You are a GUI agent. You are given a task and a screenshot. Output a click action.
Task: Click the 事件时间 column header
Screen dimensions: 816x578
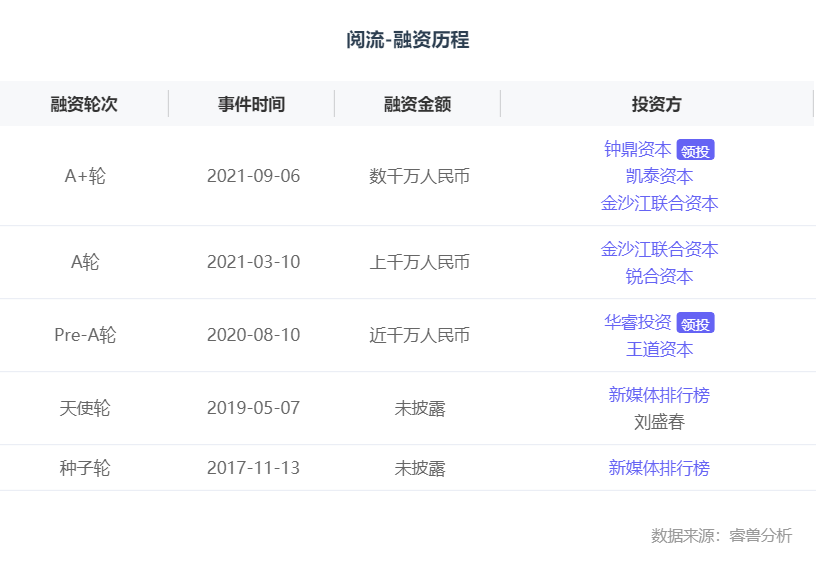[251, 104]
